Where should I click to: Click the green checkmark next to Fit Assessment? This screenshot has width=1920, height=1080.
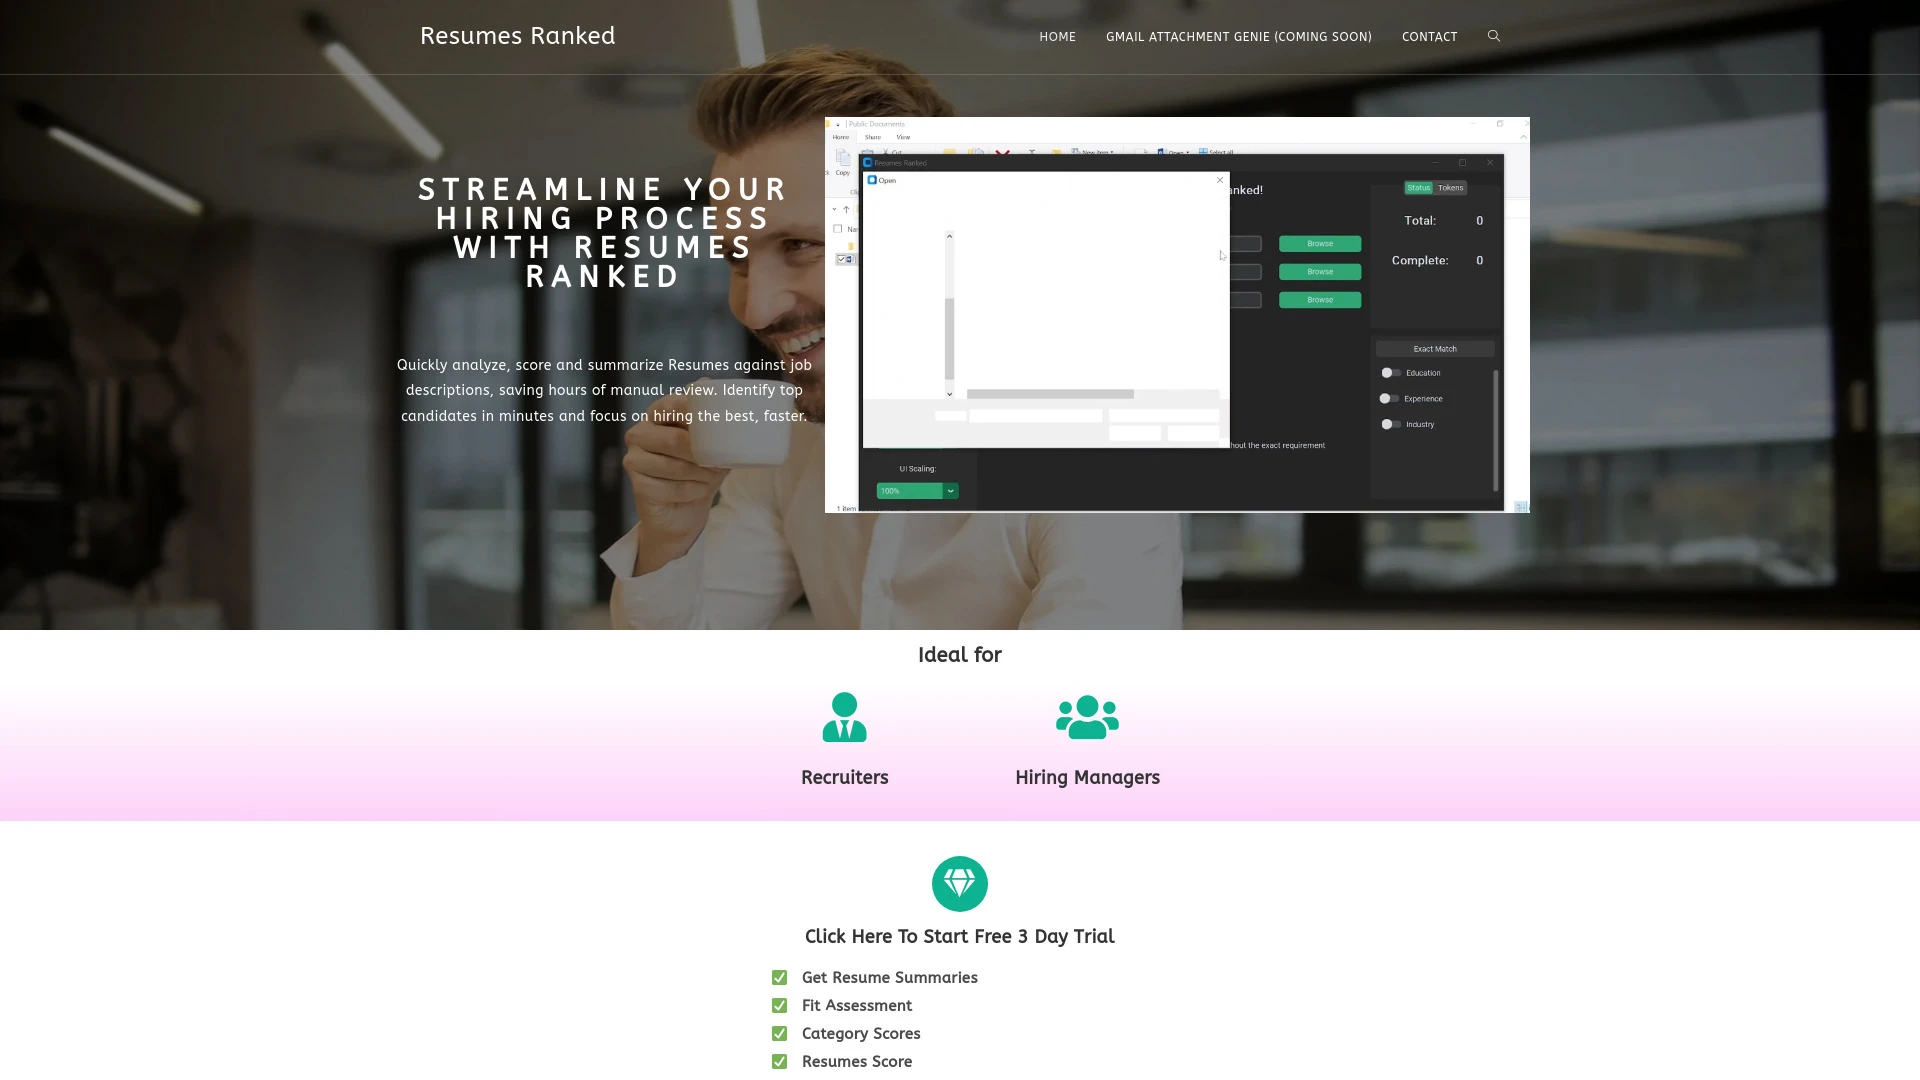779,1005
